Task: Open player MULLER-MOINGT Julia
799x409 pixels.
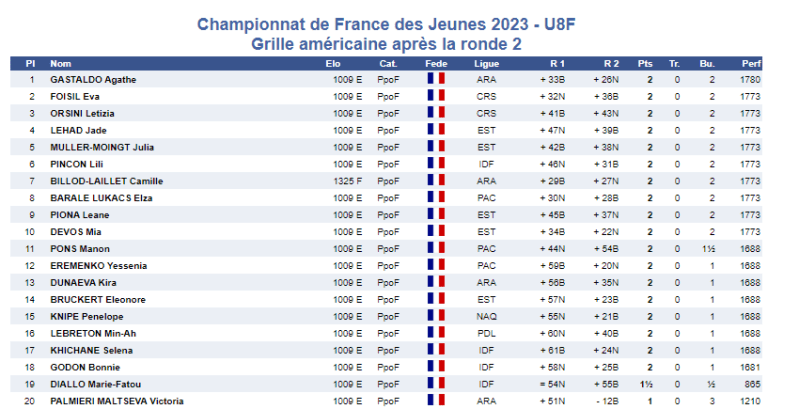Action: tap(101, 148)
